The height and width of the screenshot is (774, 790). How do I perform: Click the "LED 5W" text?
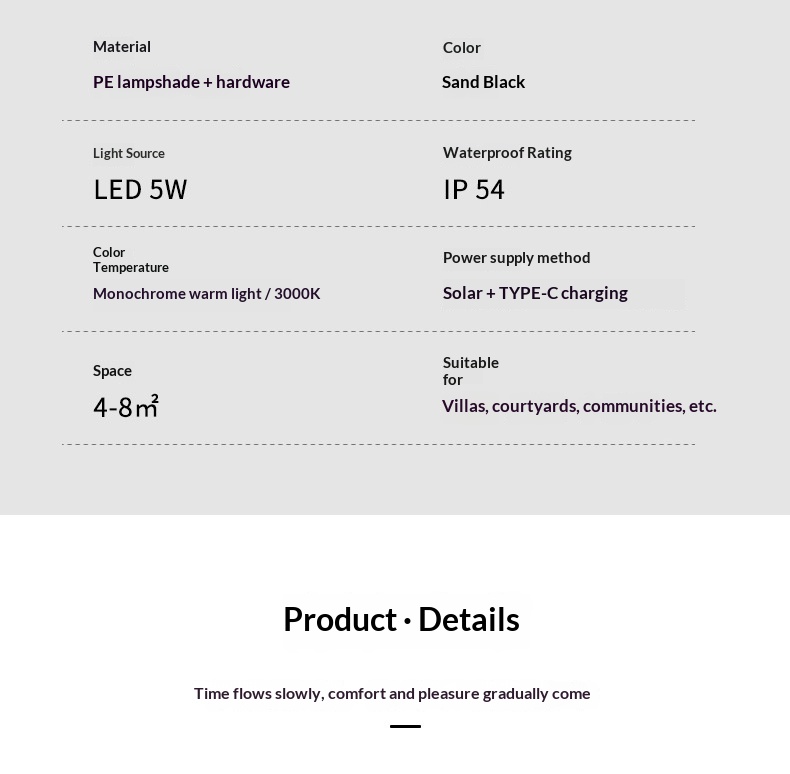click(140, 189)
